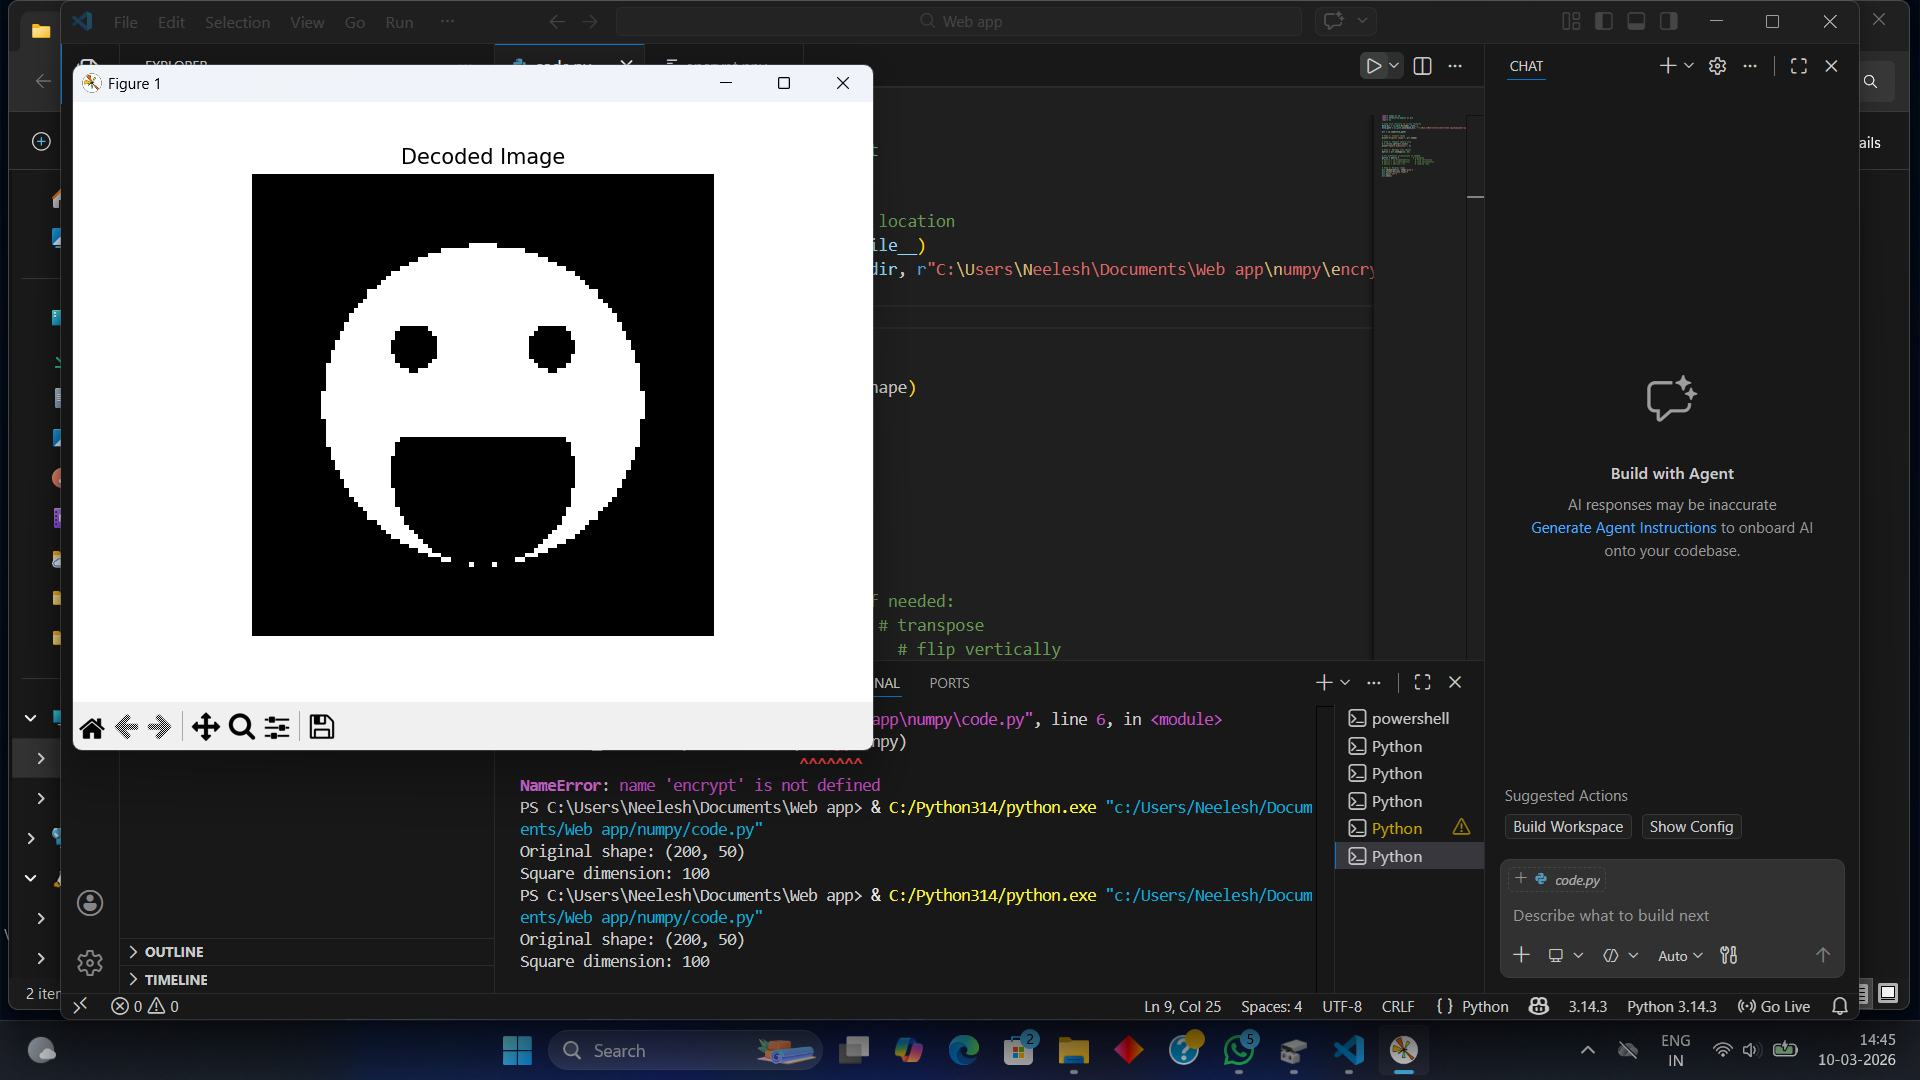
Task: Toggle the bottom panel layout icon
Action: [1636, 21]
